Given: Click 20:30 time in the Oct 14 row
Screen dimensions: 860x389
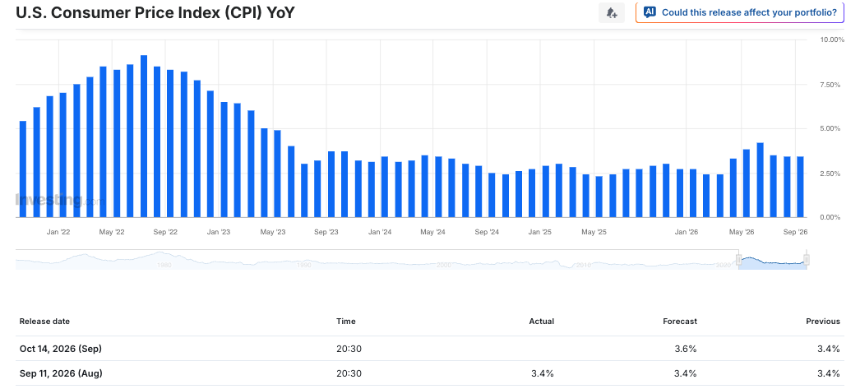Looking at the screenshot, I should pyautogui.click(x=349, y=348).
